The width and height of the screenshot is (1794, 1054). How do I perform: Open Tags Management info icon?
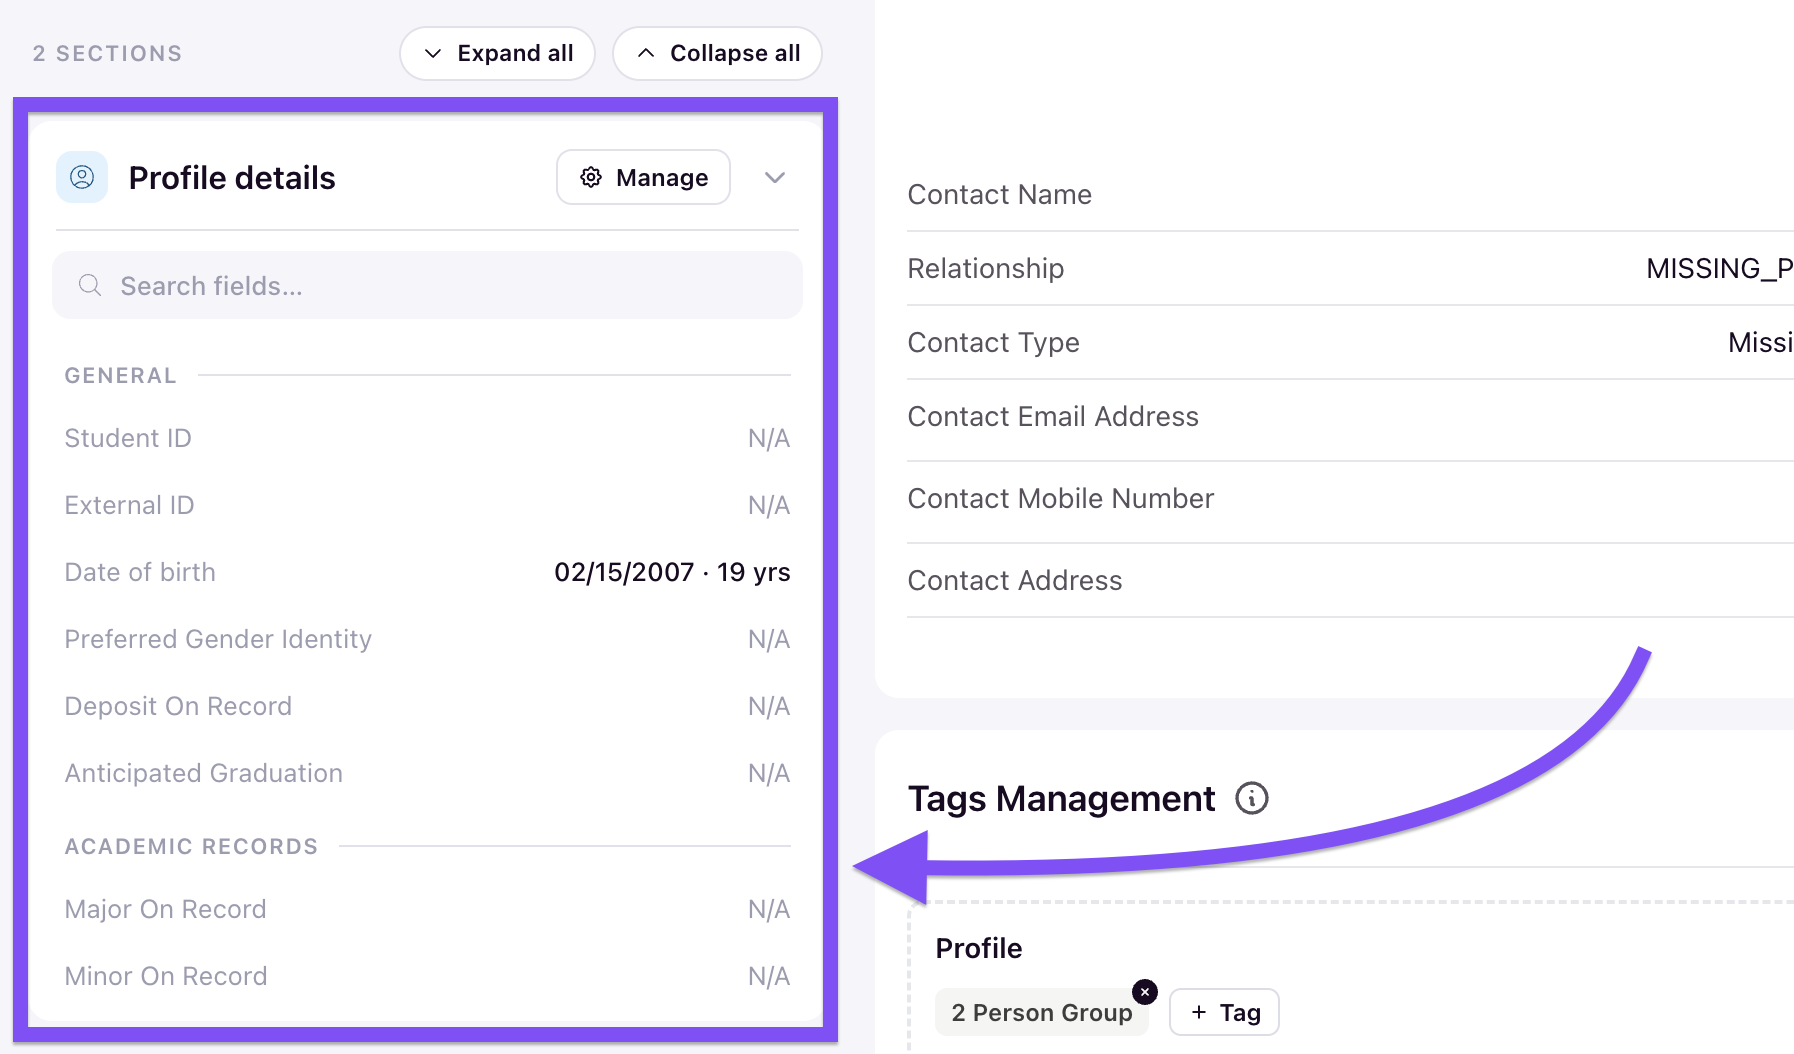tap(1252, 798)
